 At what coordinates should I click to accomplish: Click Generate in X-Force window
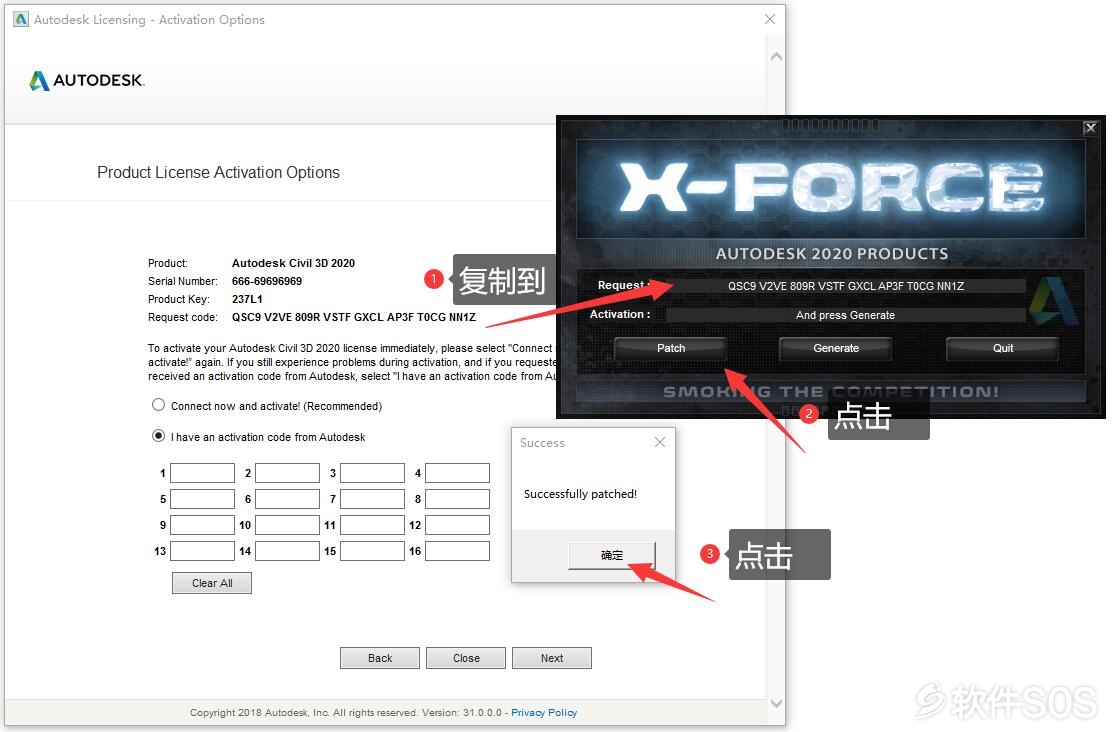coord(836,348)
